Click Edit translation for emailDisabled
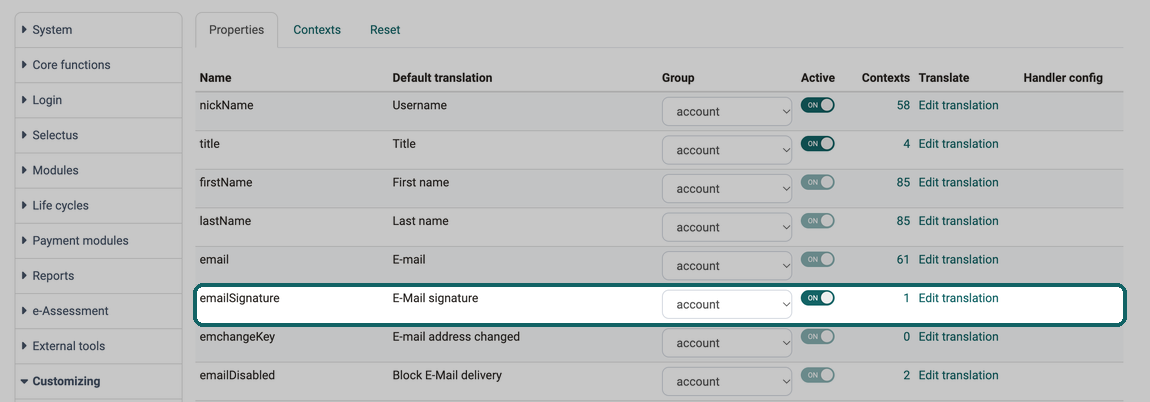The height and width of the screenshot is (402, 1150). pos(958,375)
